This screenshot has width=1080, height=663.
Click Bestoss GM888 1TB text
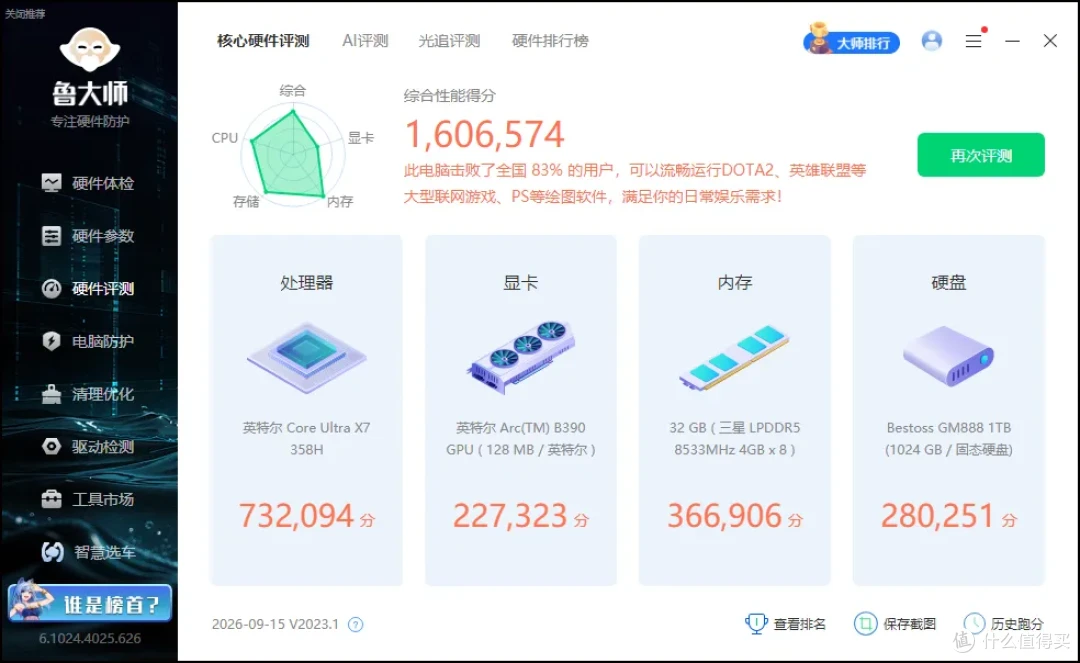948,439
